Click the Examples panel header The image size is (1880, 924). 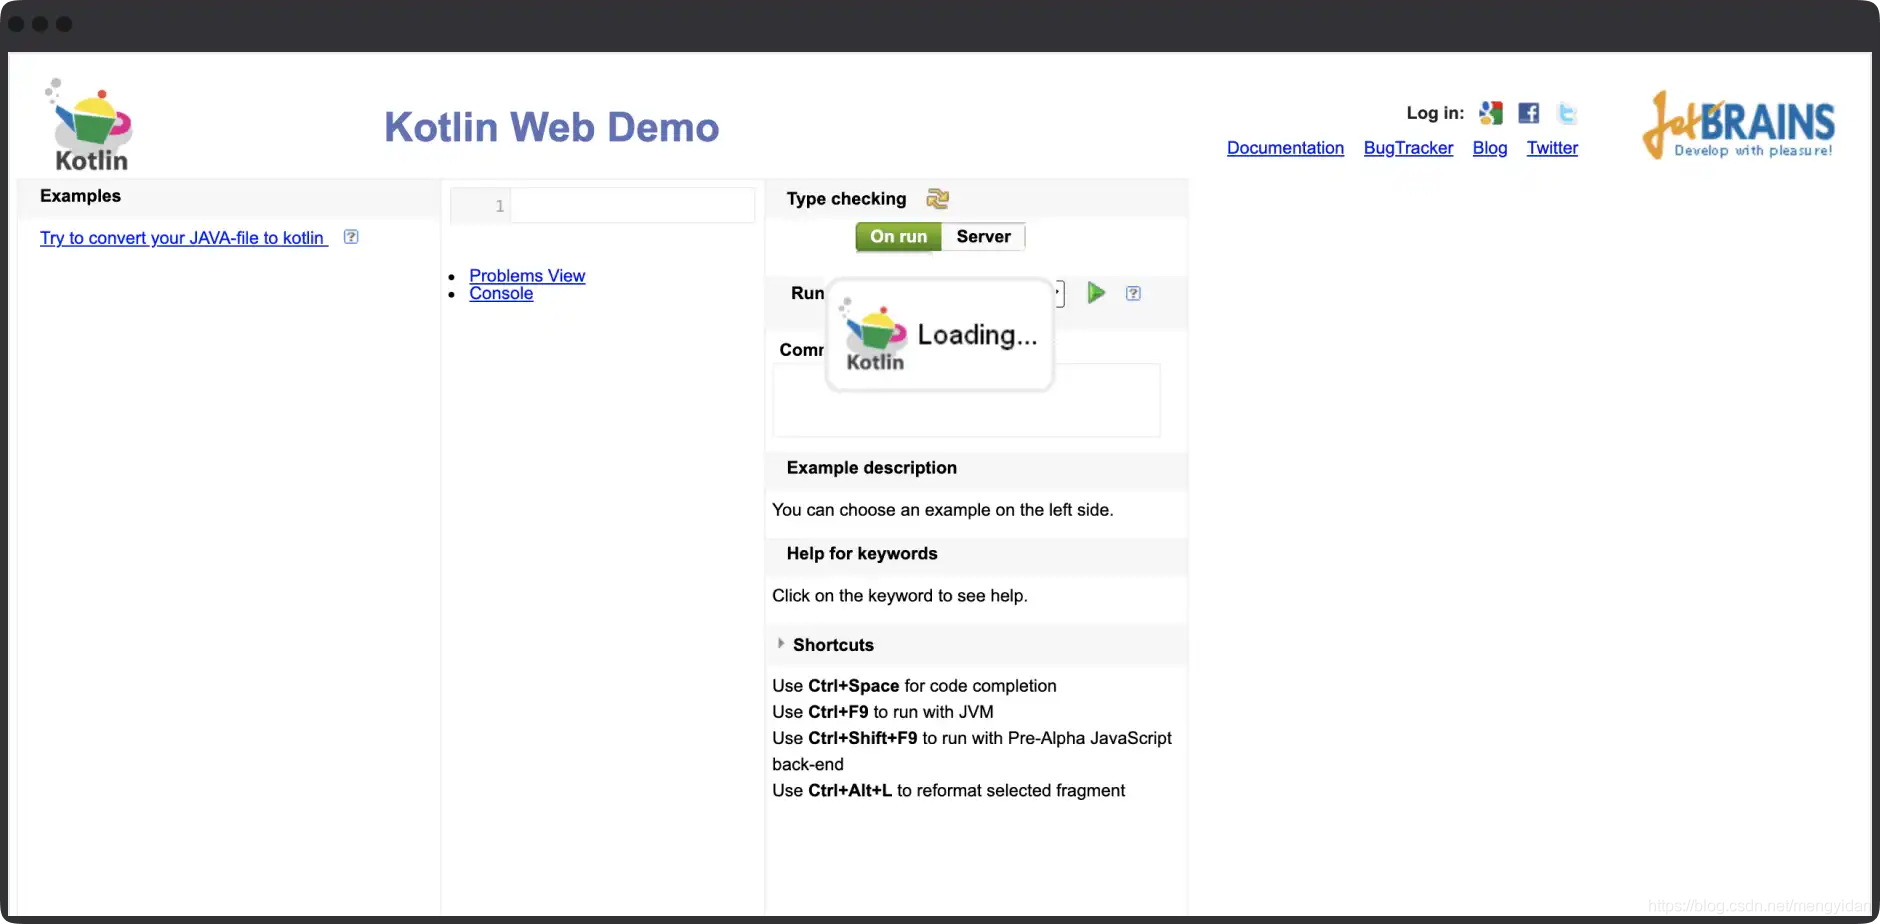[x=80, y=196]
